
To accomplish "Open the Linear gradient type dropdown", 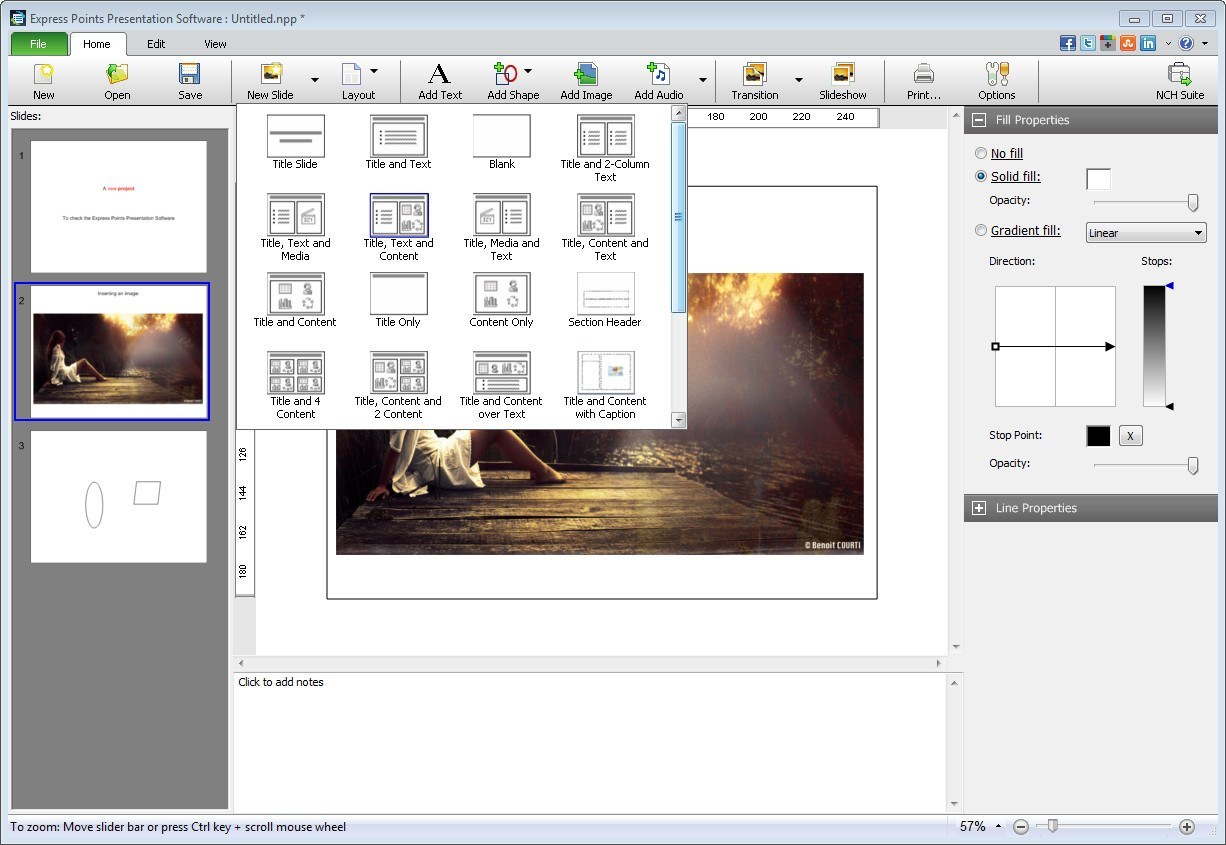I will pos(1145,233).
